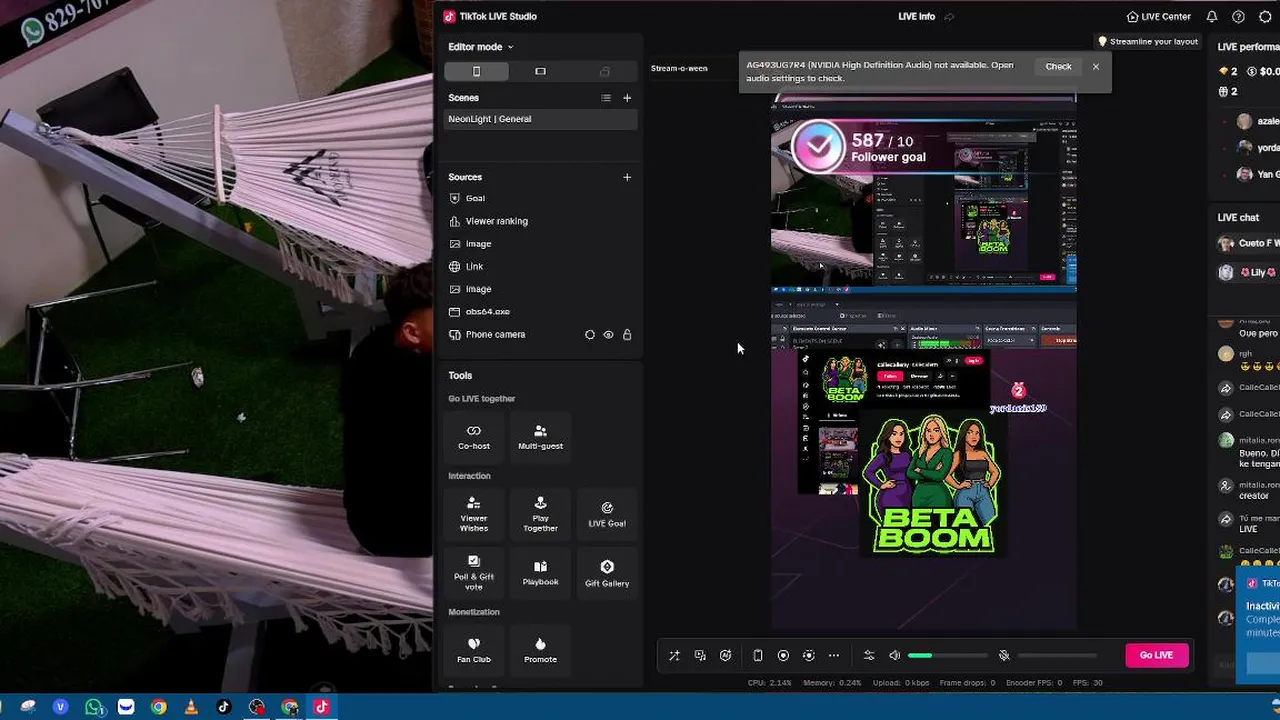Open the scenes list view icon

(606, 98)
